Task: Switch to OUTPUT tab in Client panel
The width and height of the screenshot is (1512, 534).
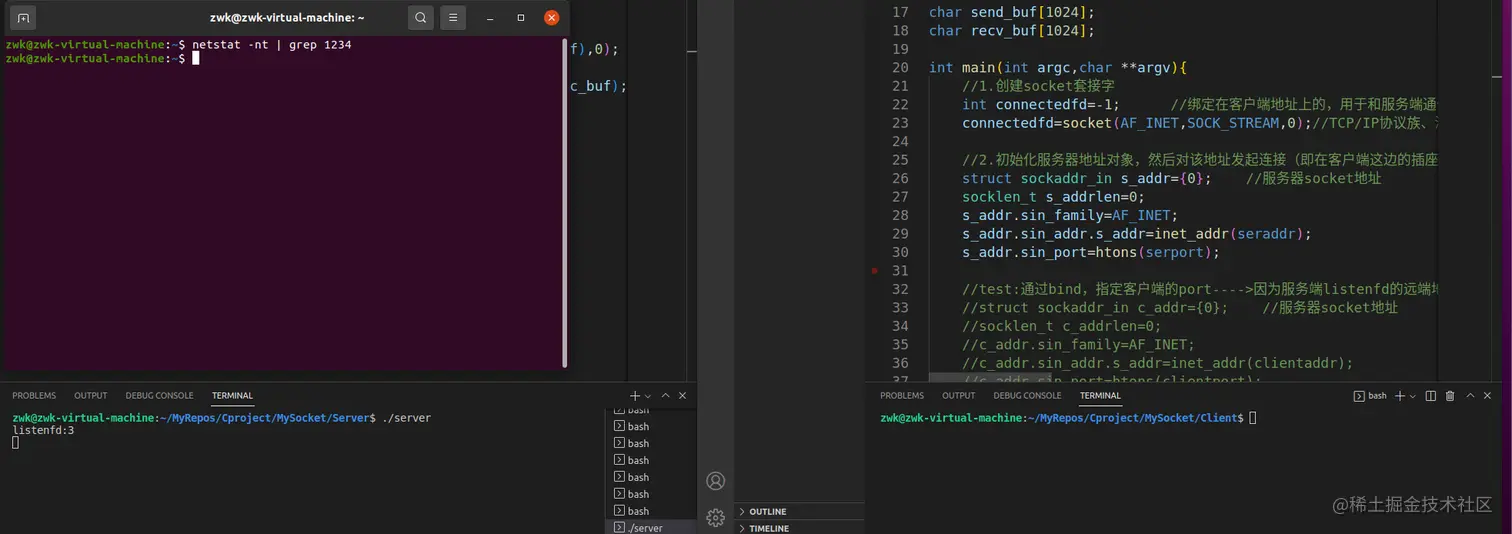Action: 958,396
